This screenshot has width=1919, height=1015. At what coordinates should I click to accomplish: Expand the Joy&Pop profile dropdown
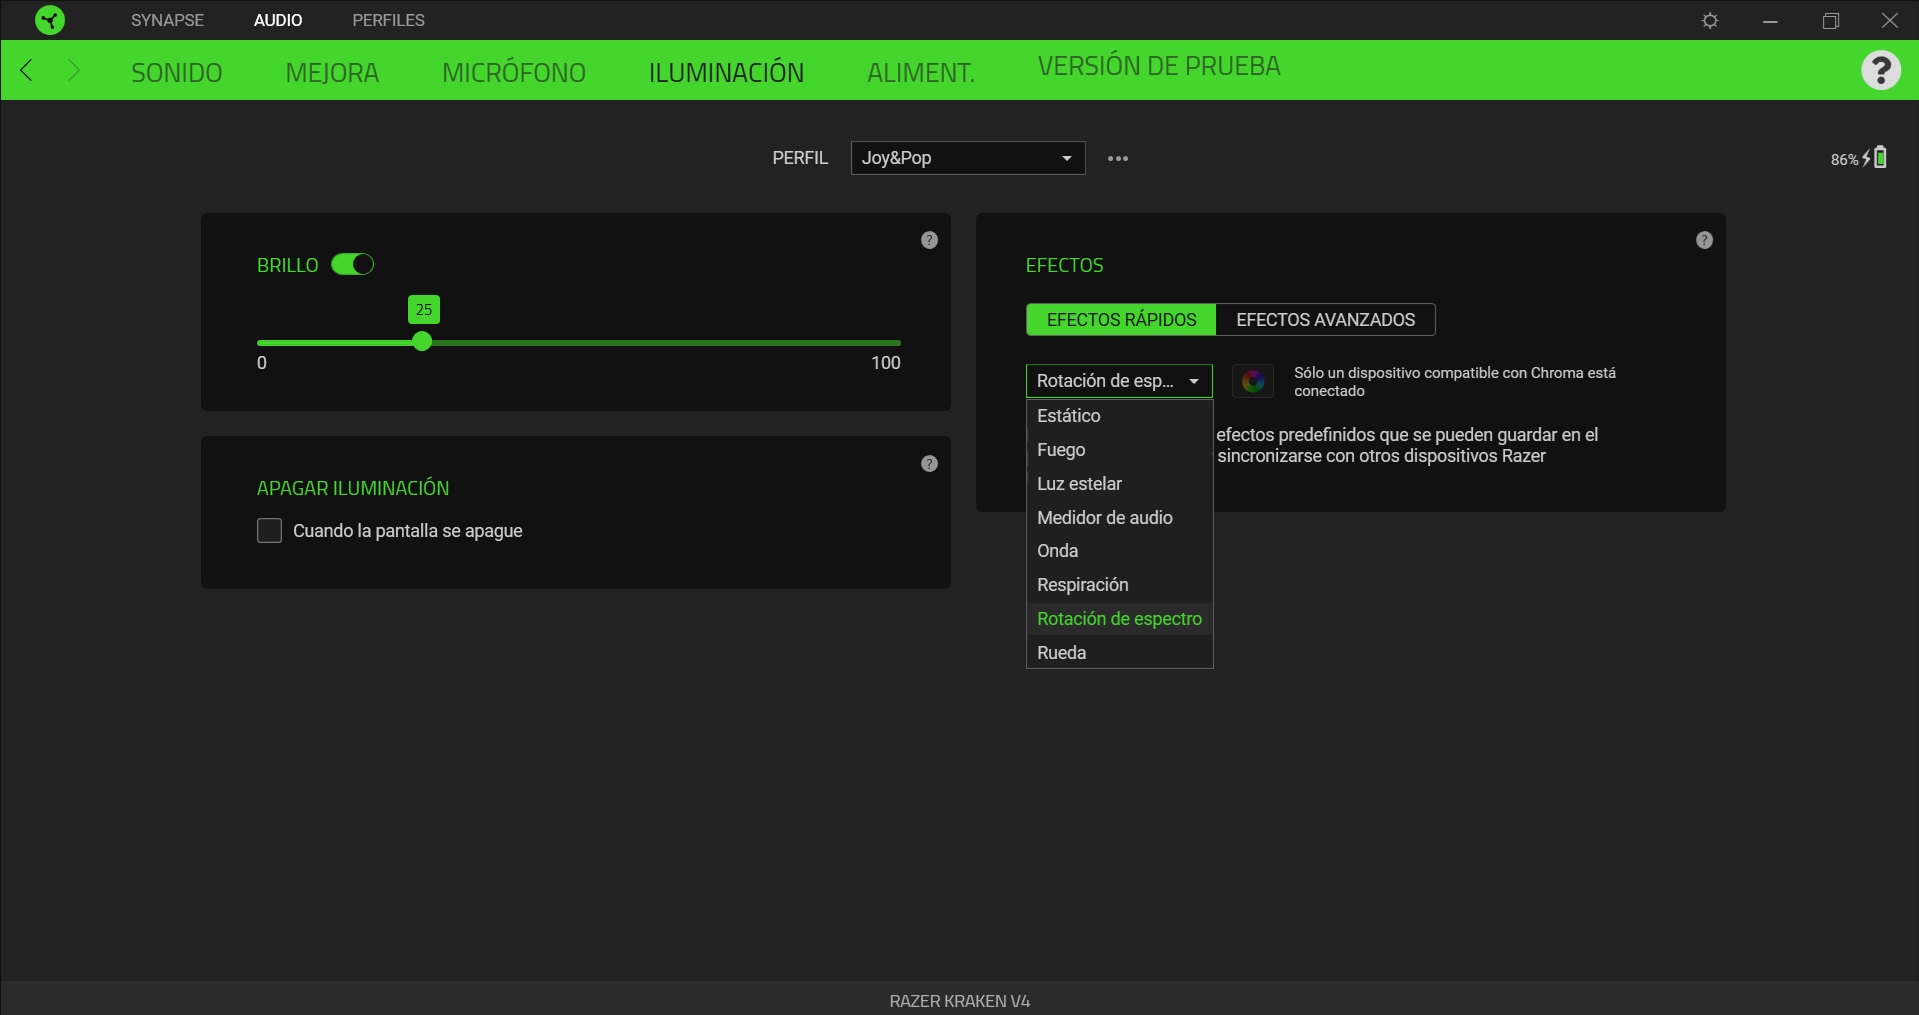pyautogui.click(x=967, y=158)
